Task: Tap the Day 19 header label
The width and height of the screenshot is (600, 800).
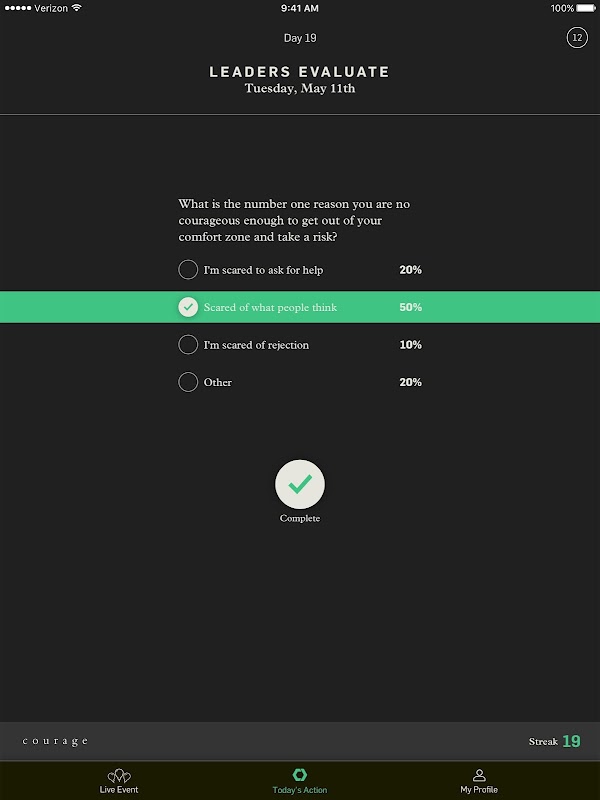Action: pyautogui.click(x=300, y=38)
